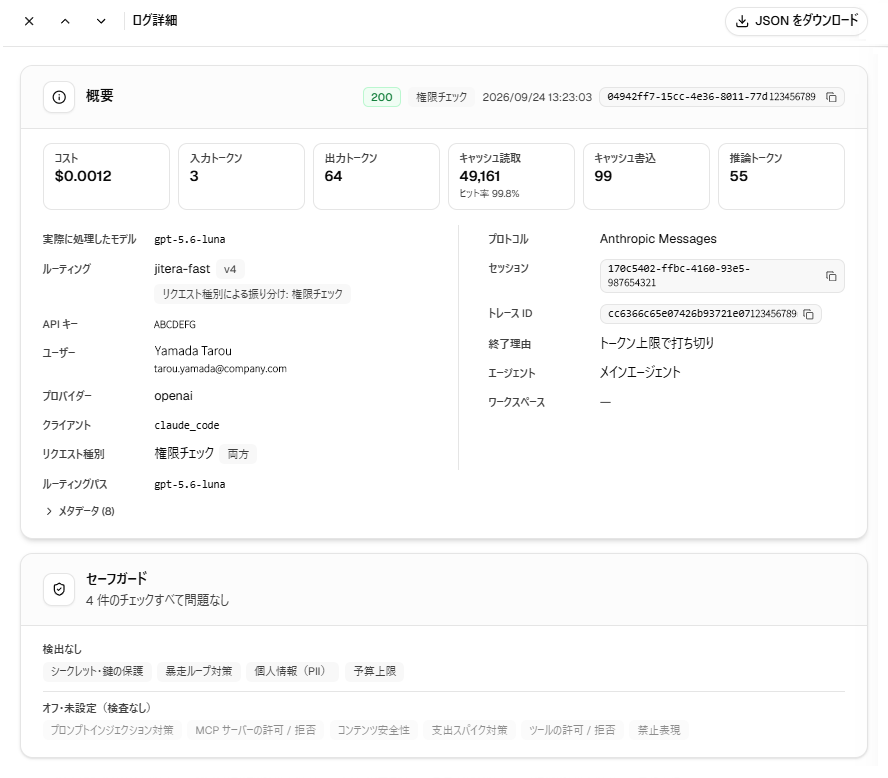Click the リクエスト種別による振り分け badge
The image size is (888, 778).
click(x=253, y=294)
